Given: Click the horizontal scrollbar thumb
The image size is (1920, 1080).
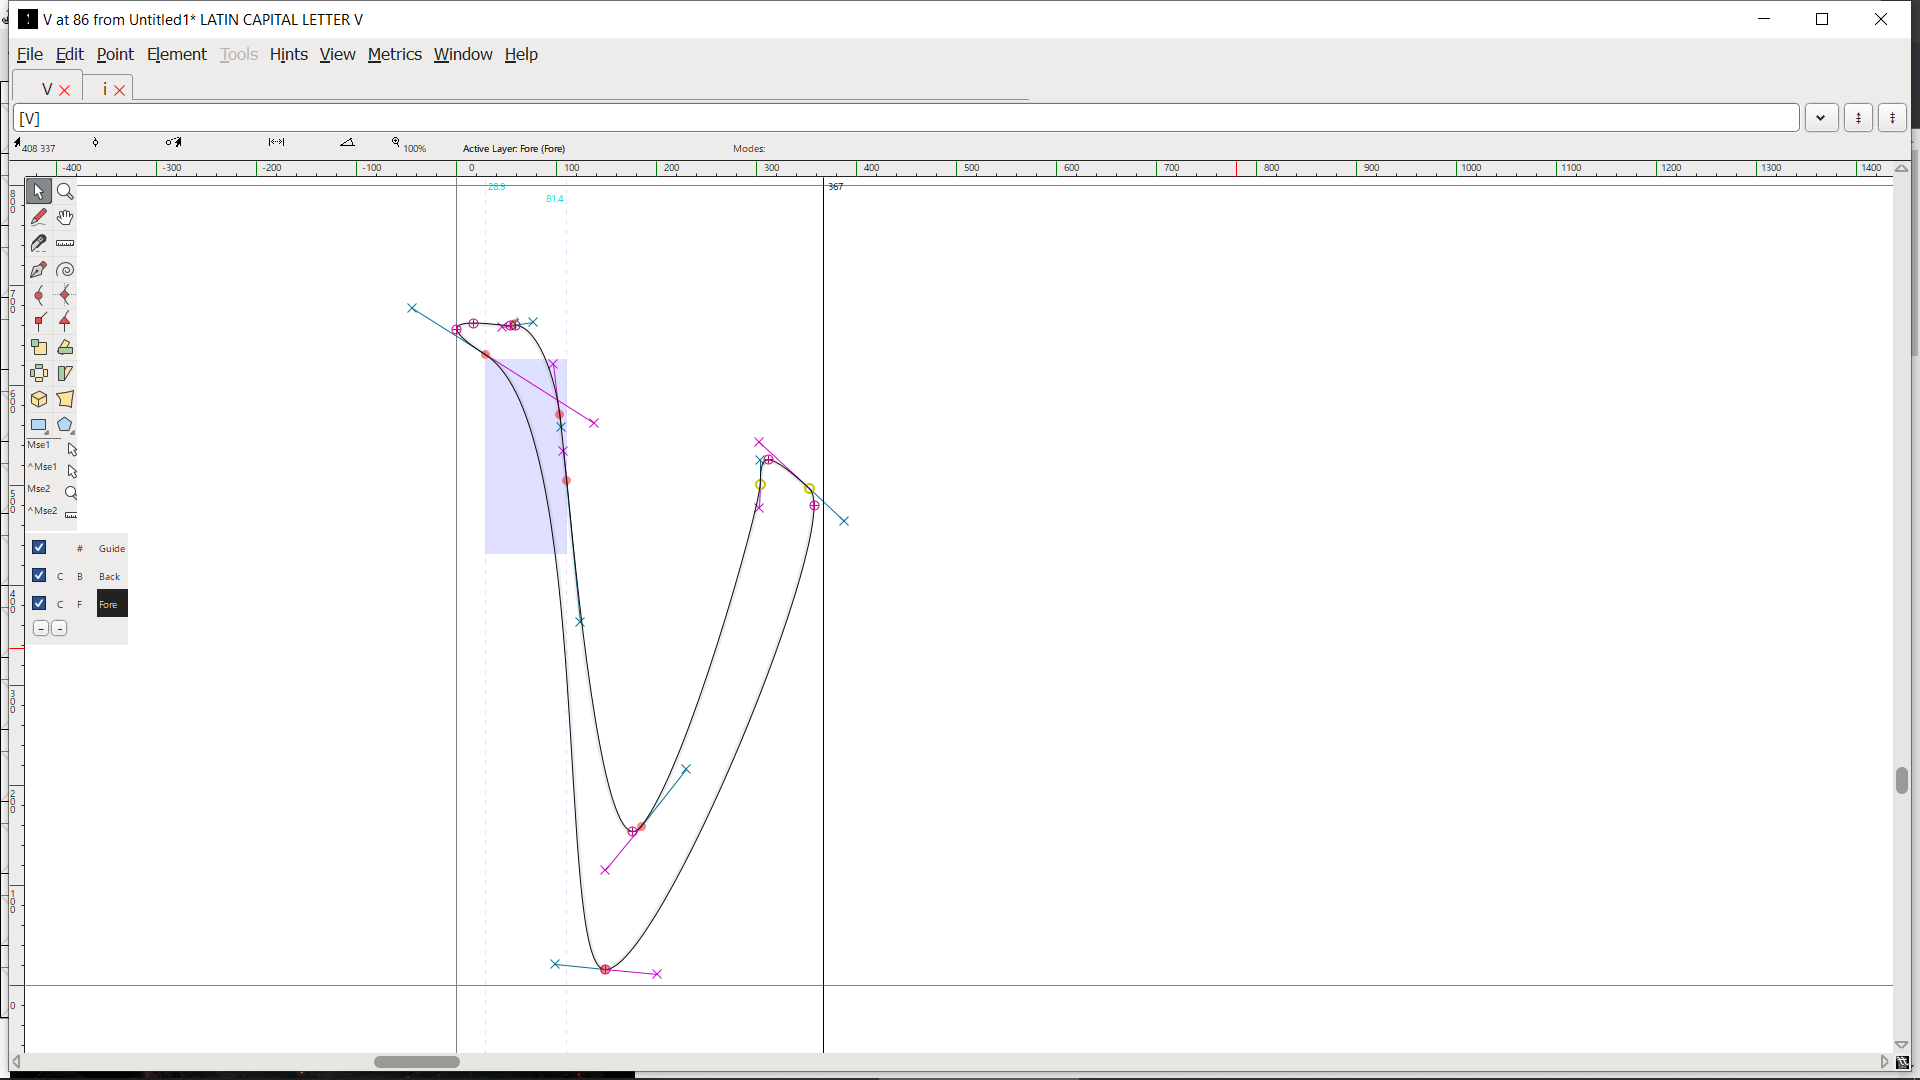Looking at the screenshot, I should (x=417, y=1062).
